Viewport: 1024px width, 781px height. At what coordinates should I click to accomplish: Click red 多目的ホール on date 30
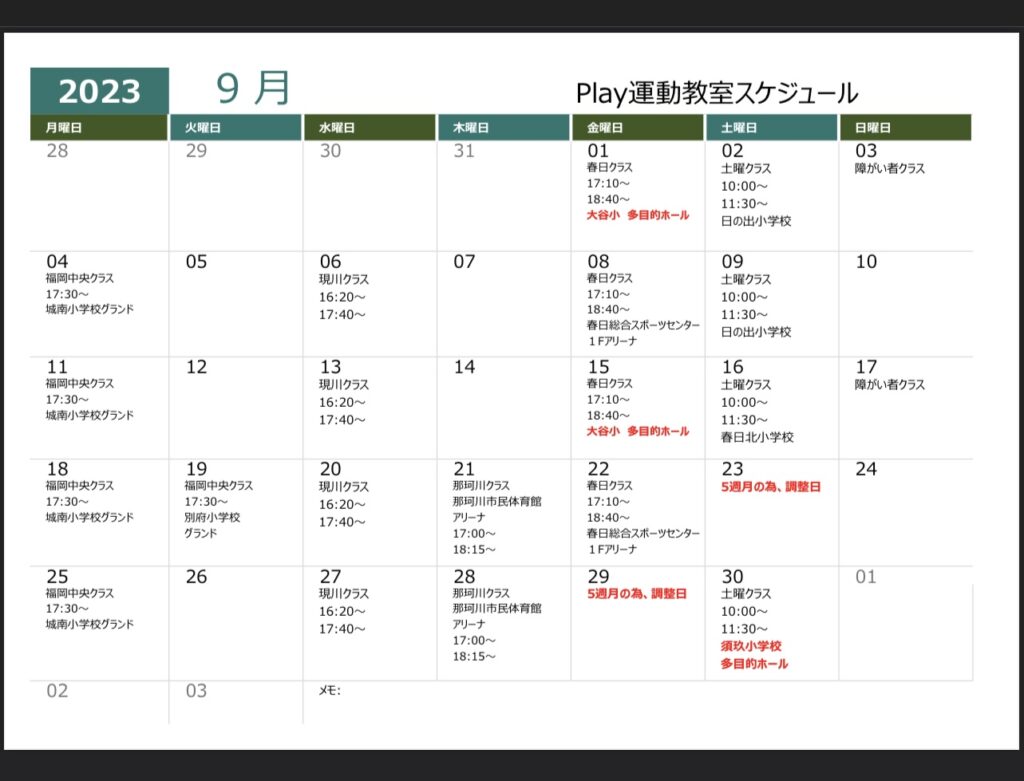(x=754, y=663)
